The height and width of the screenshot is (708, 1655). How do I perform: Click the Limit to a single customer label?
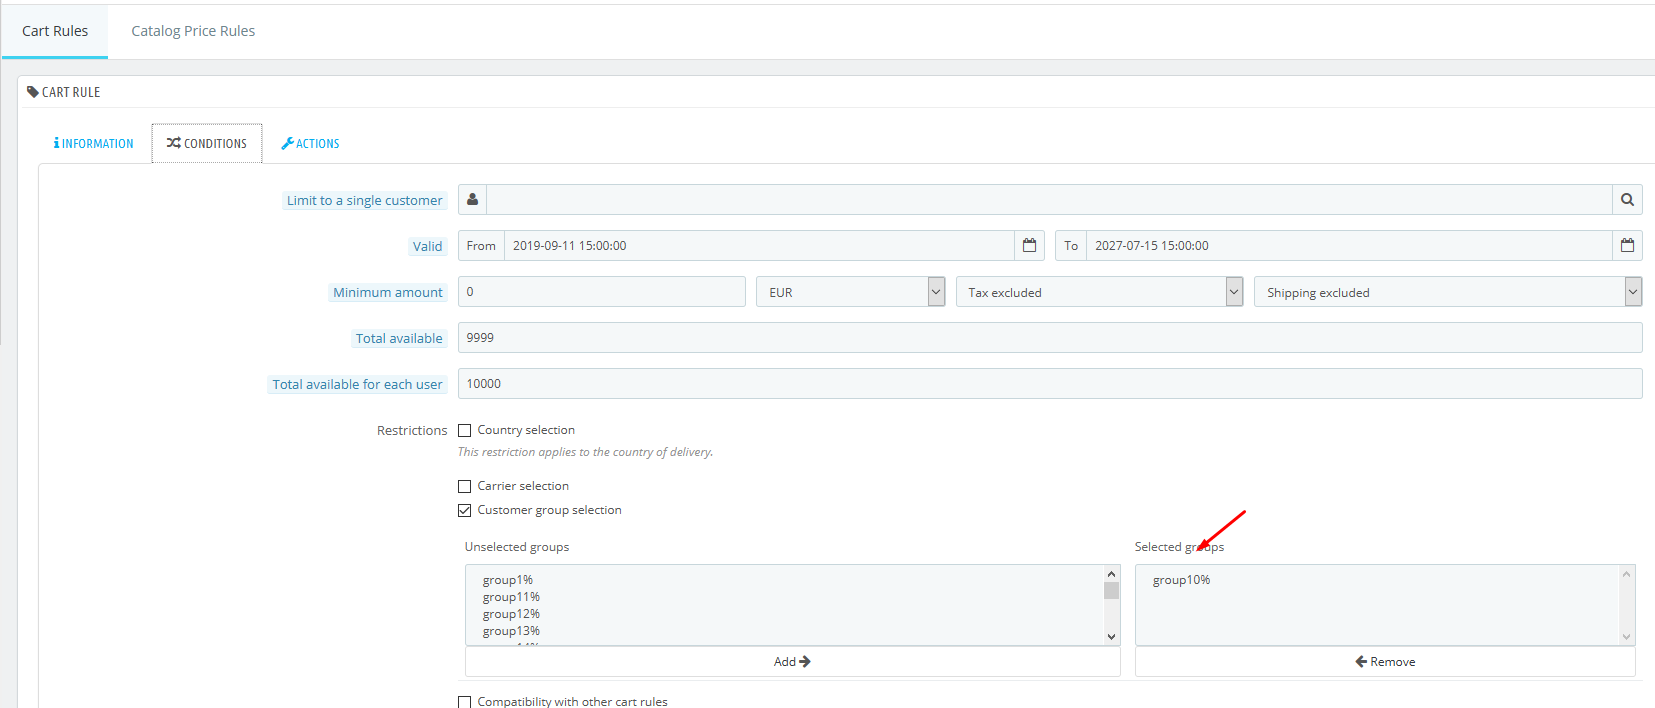point(364,201)
